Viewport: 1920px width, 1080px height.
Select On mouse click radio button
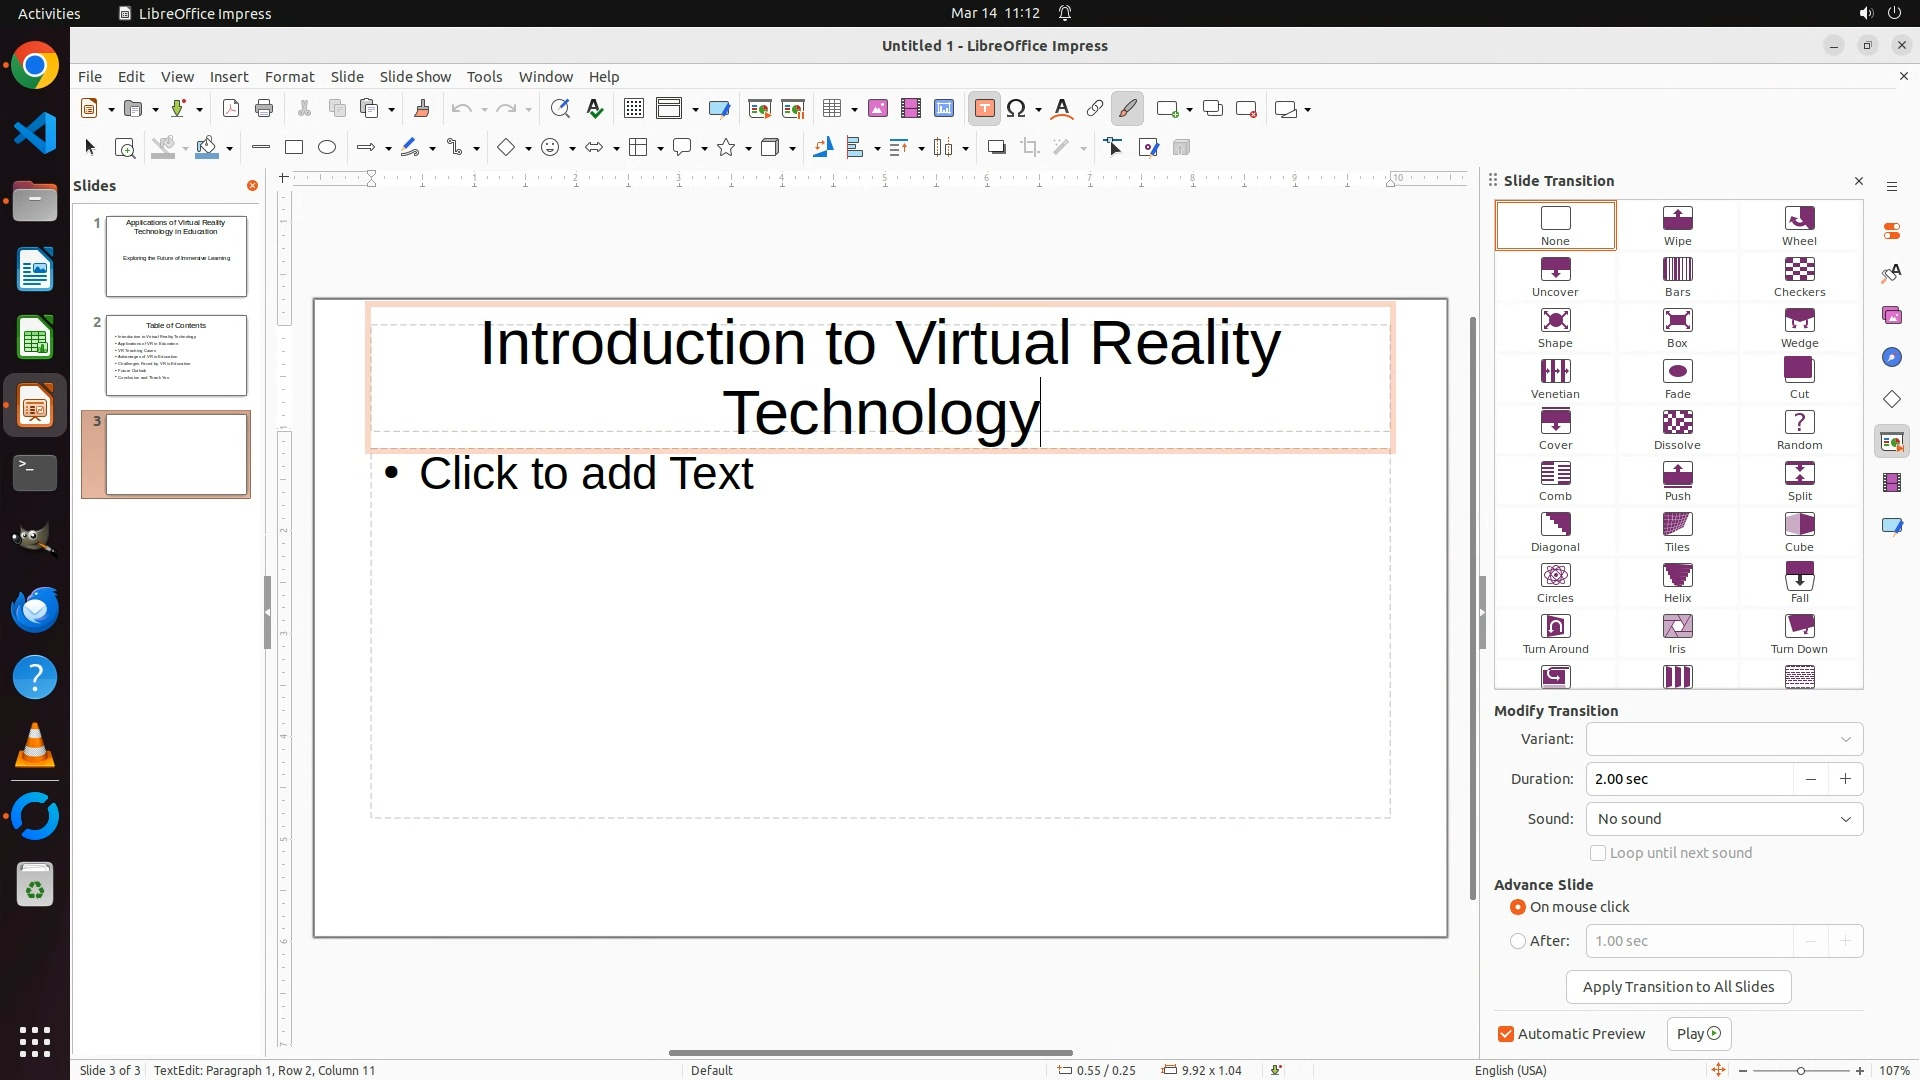(x=1518, y=907)
